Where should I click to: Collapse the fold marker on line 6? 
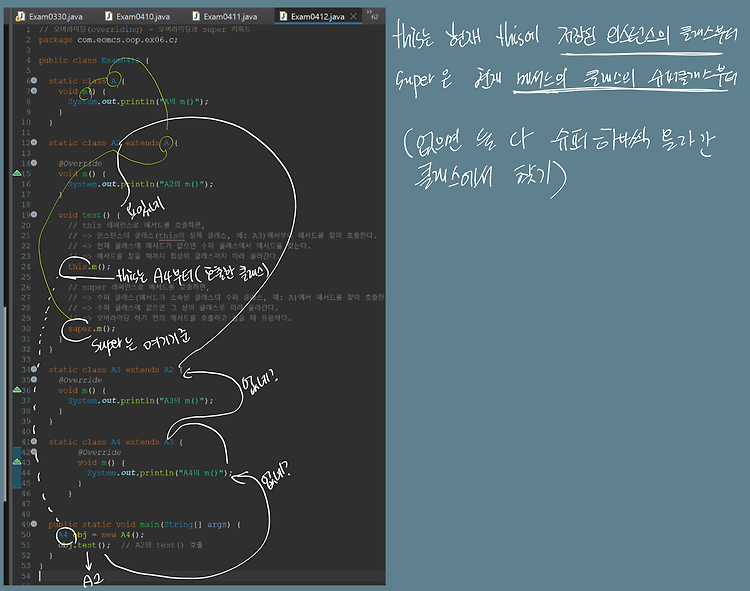34,80
